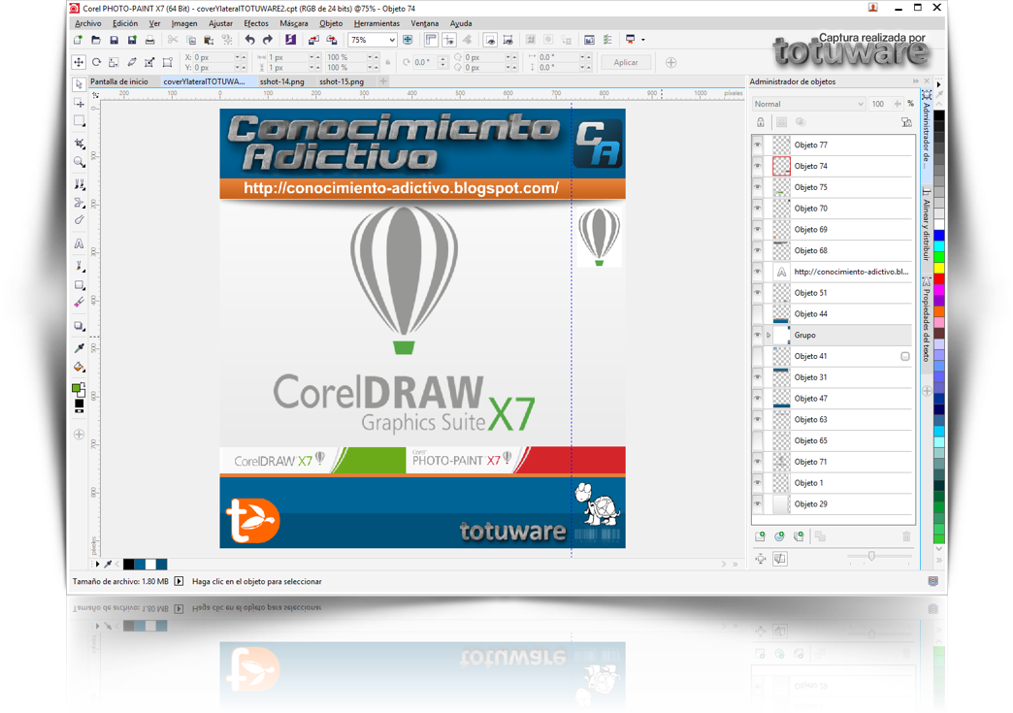Open Alinear y distribuir docker tab
Viewport: 1013px width, 713px height.
(926, 224)
